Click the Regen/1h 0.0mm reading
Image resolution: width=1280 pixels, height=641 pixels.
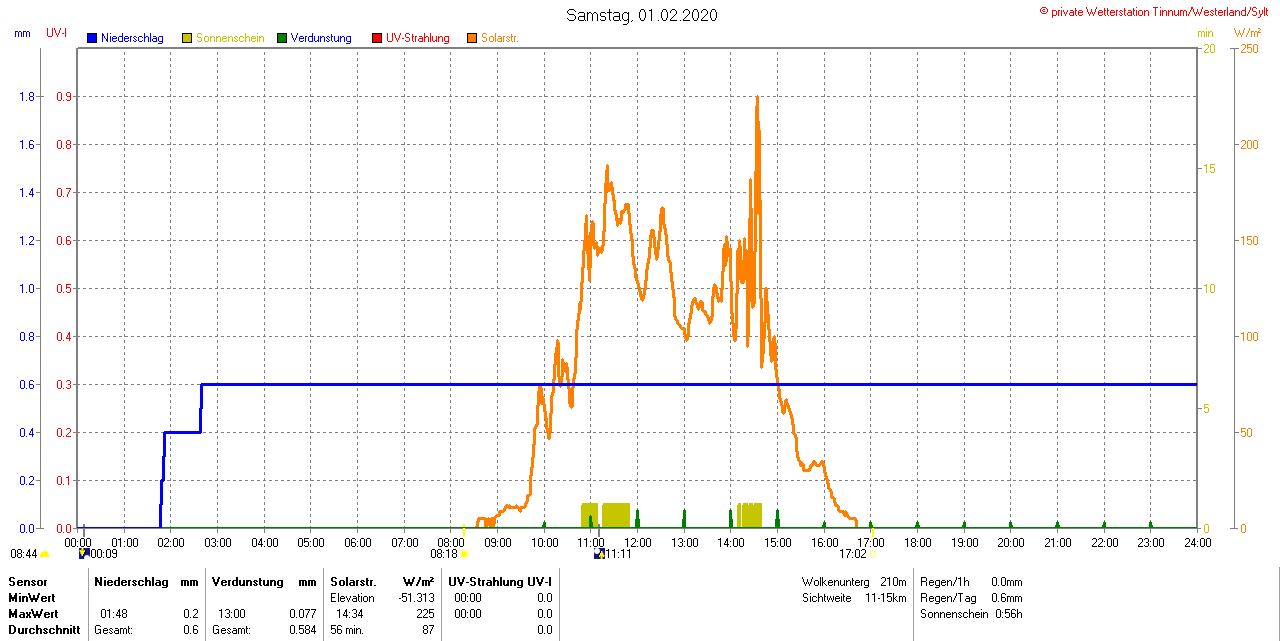(x=971, y=582)
